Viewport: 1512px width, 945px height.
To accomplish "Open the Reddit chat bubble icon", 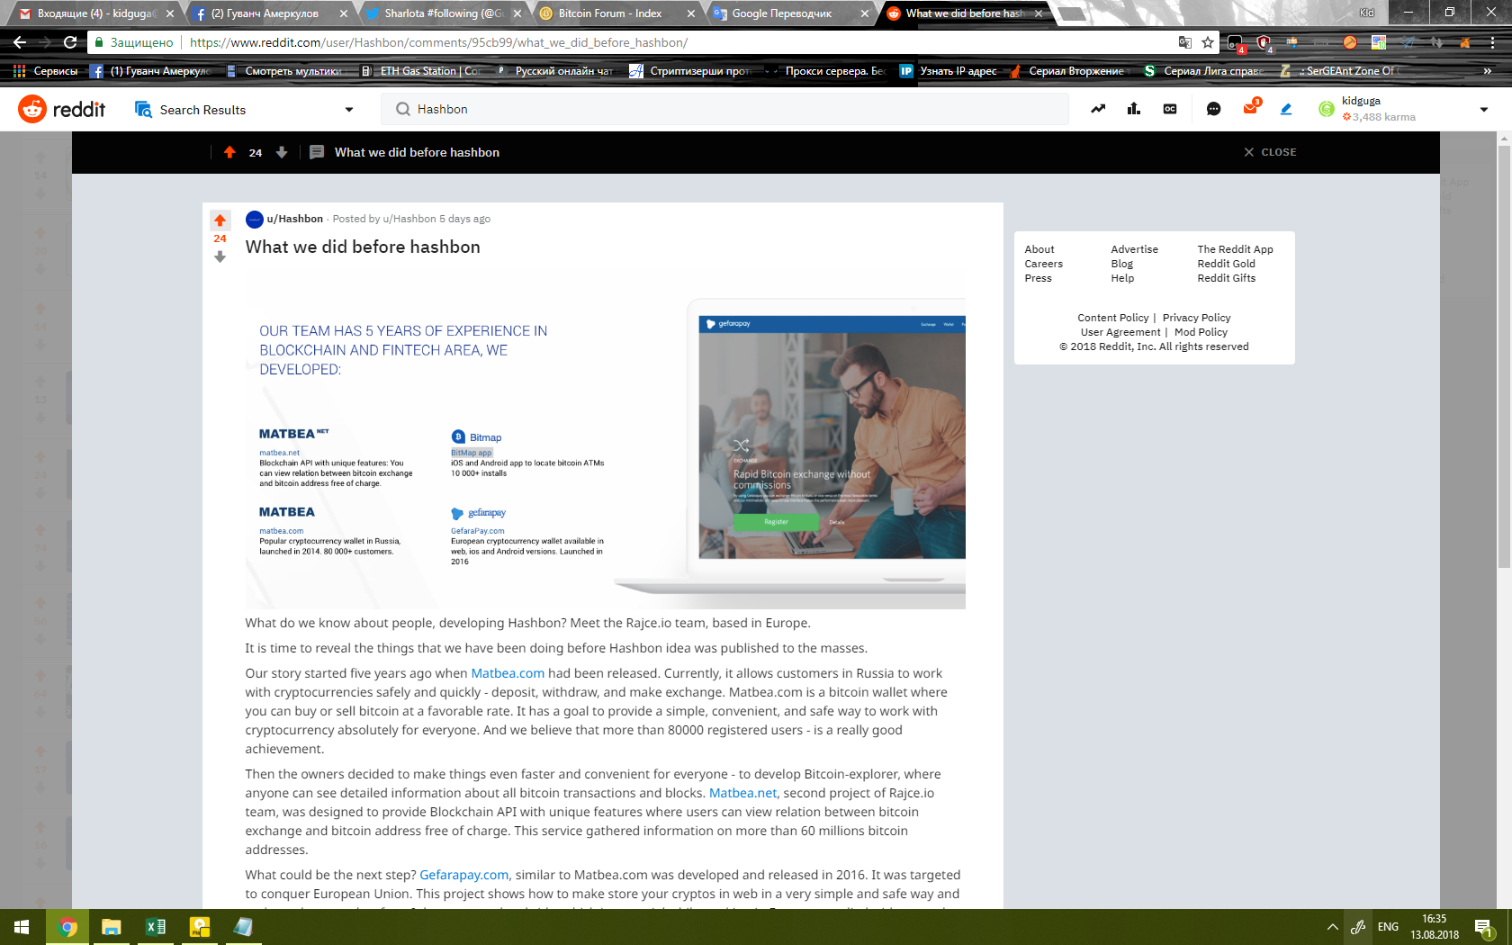I will pyautogui.click(x=1214, y=109).
